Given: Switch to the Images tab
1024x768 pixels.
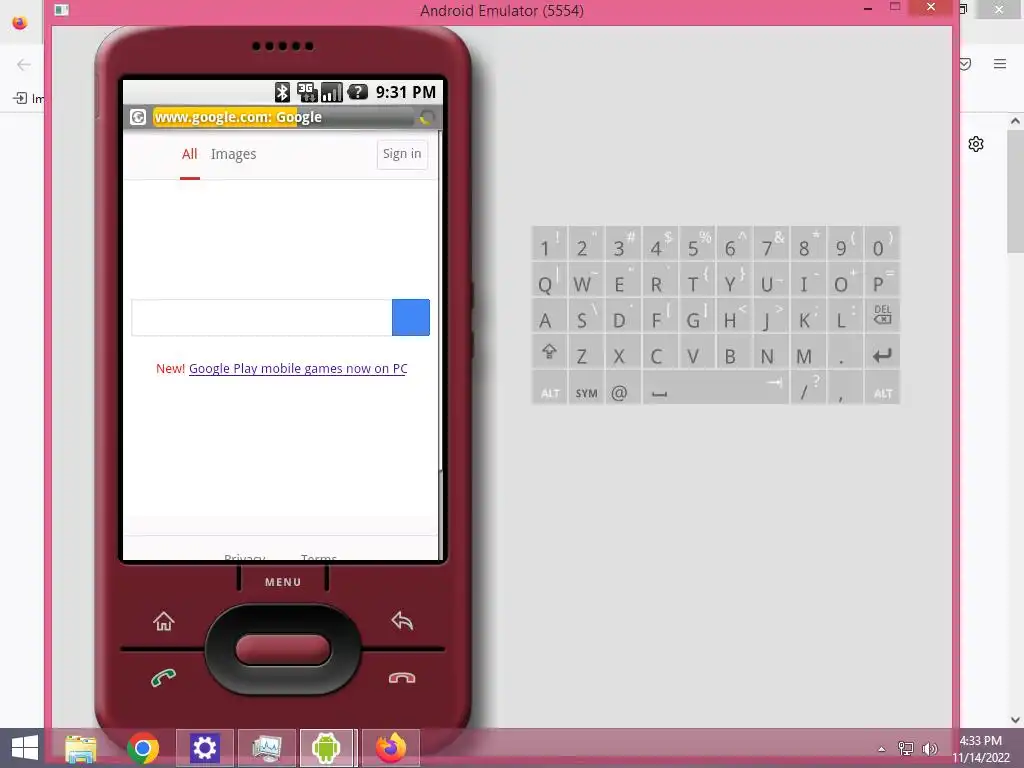Looking at the screenshot, I should click(233, 154).
